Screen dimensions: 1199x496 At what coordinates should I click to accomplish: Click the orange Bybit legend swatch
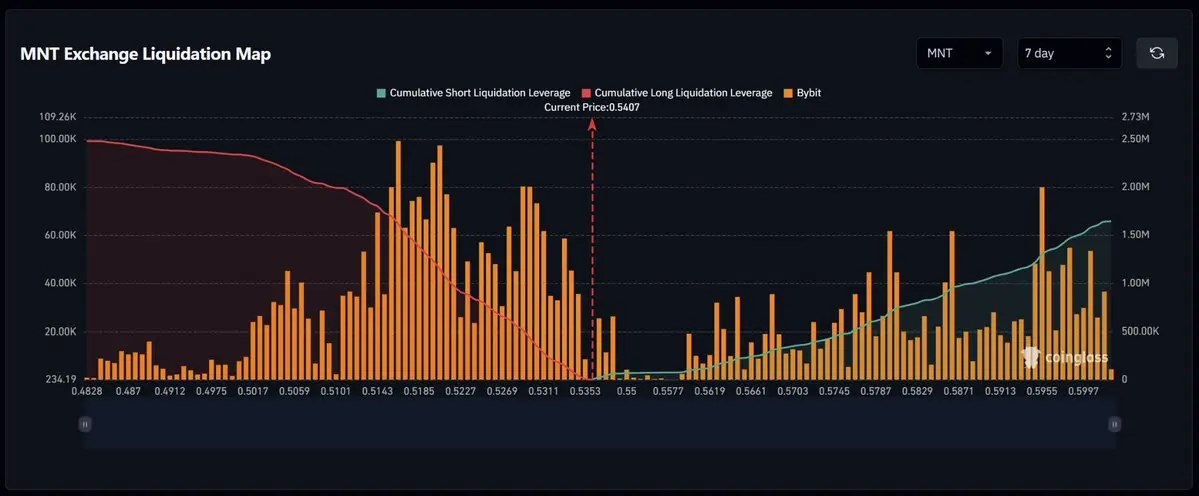[x=788, y=93]
